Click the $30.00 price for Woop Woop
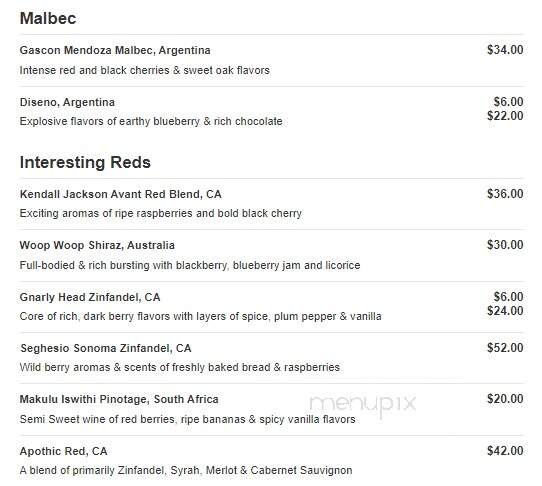 tap(505, 245)
